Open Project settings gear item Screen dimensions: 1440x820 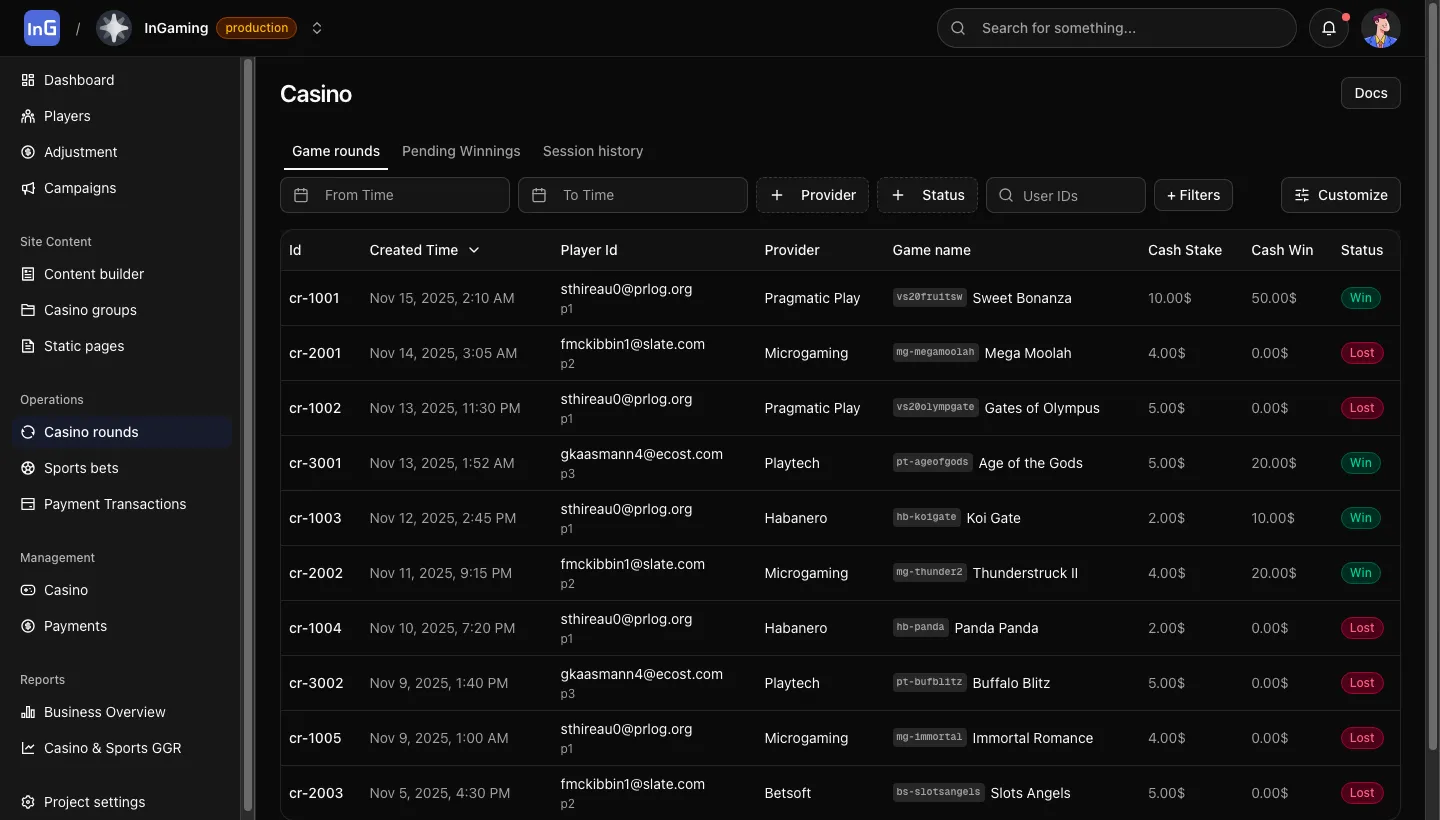click(94, 802)
